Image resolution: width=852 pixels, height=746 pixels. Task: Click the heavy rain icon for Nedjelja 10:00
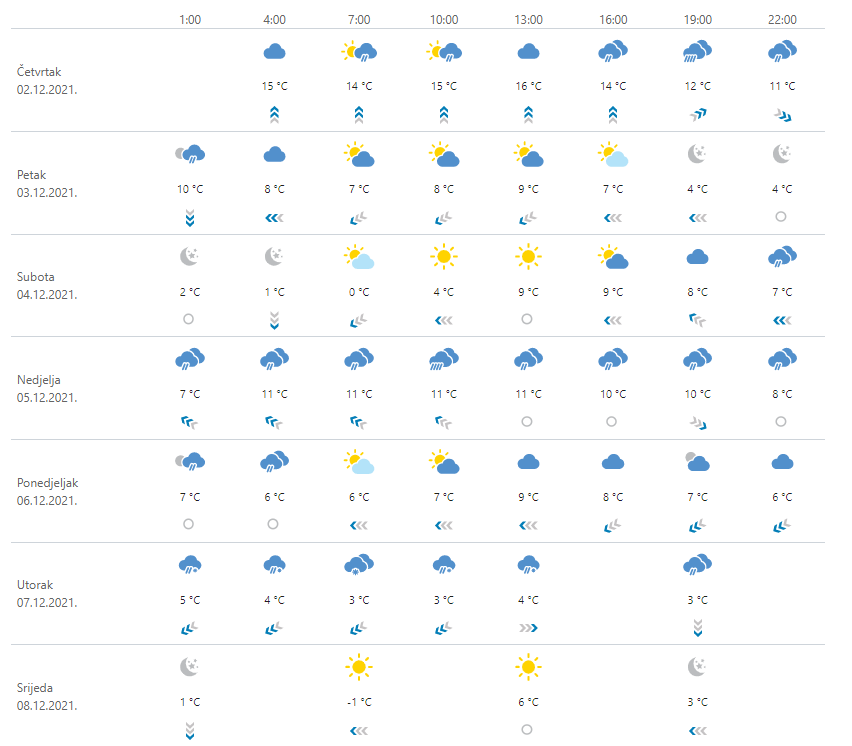pos(444,360)
